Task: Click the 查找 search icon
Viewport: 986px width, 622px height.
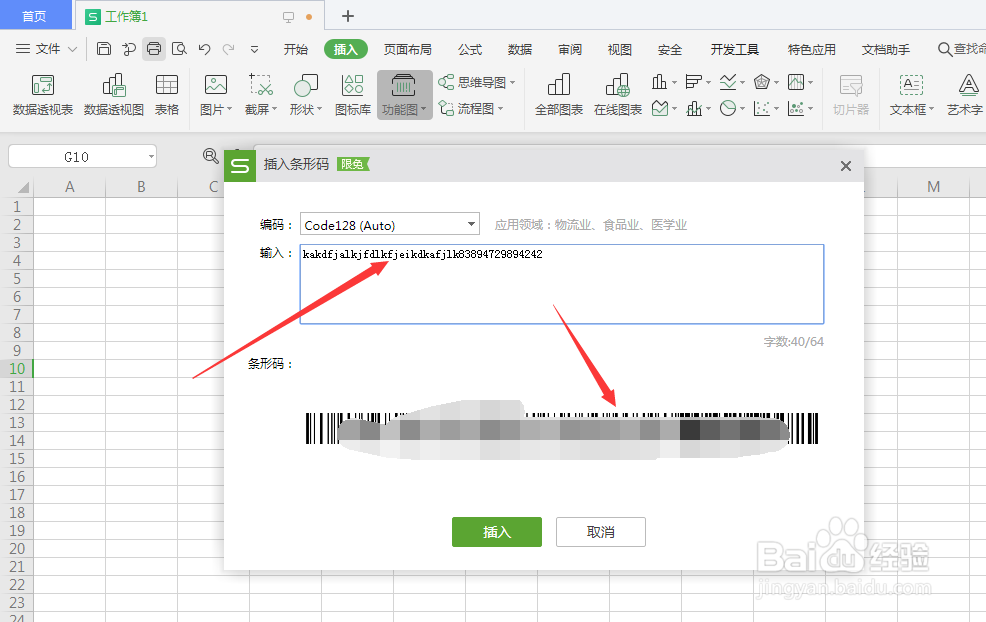Action: 944,49
